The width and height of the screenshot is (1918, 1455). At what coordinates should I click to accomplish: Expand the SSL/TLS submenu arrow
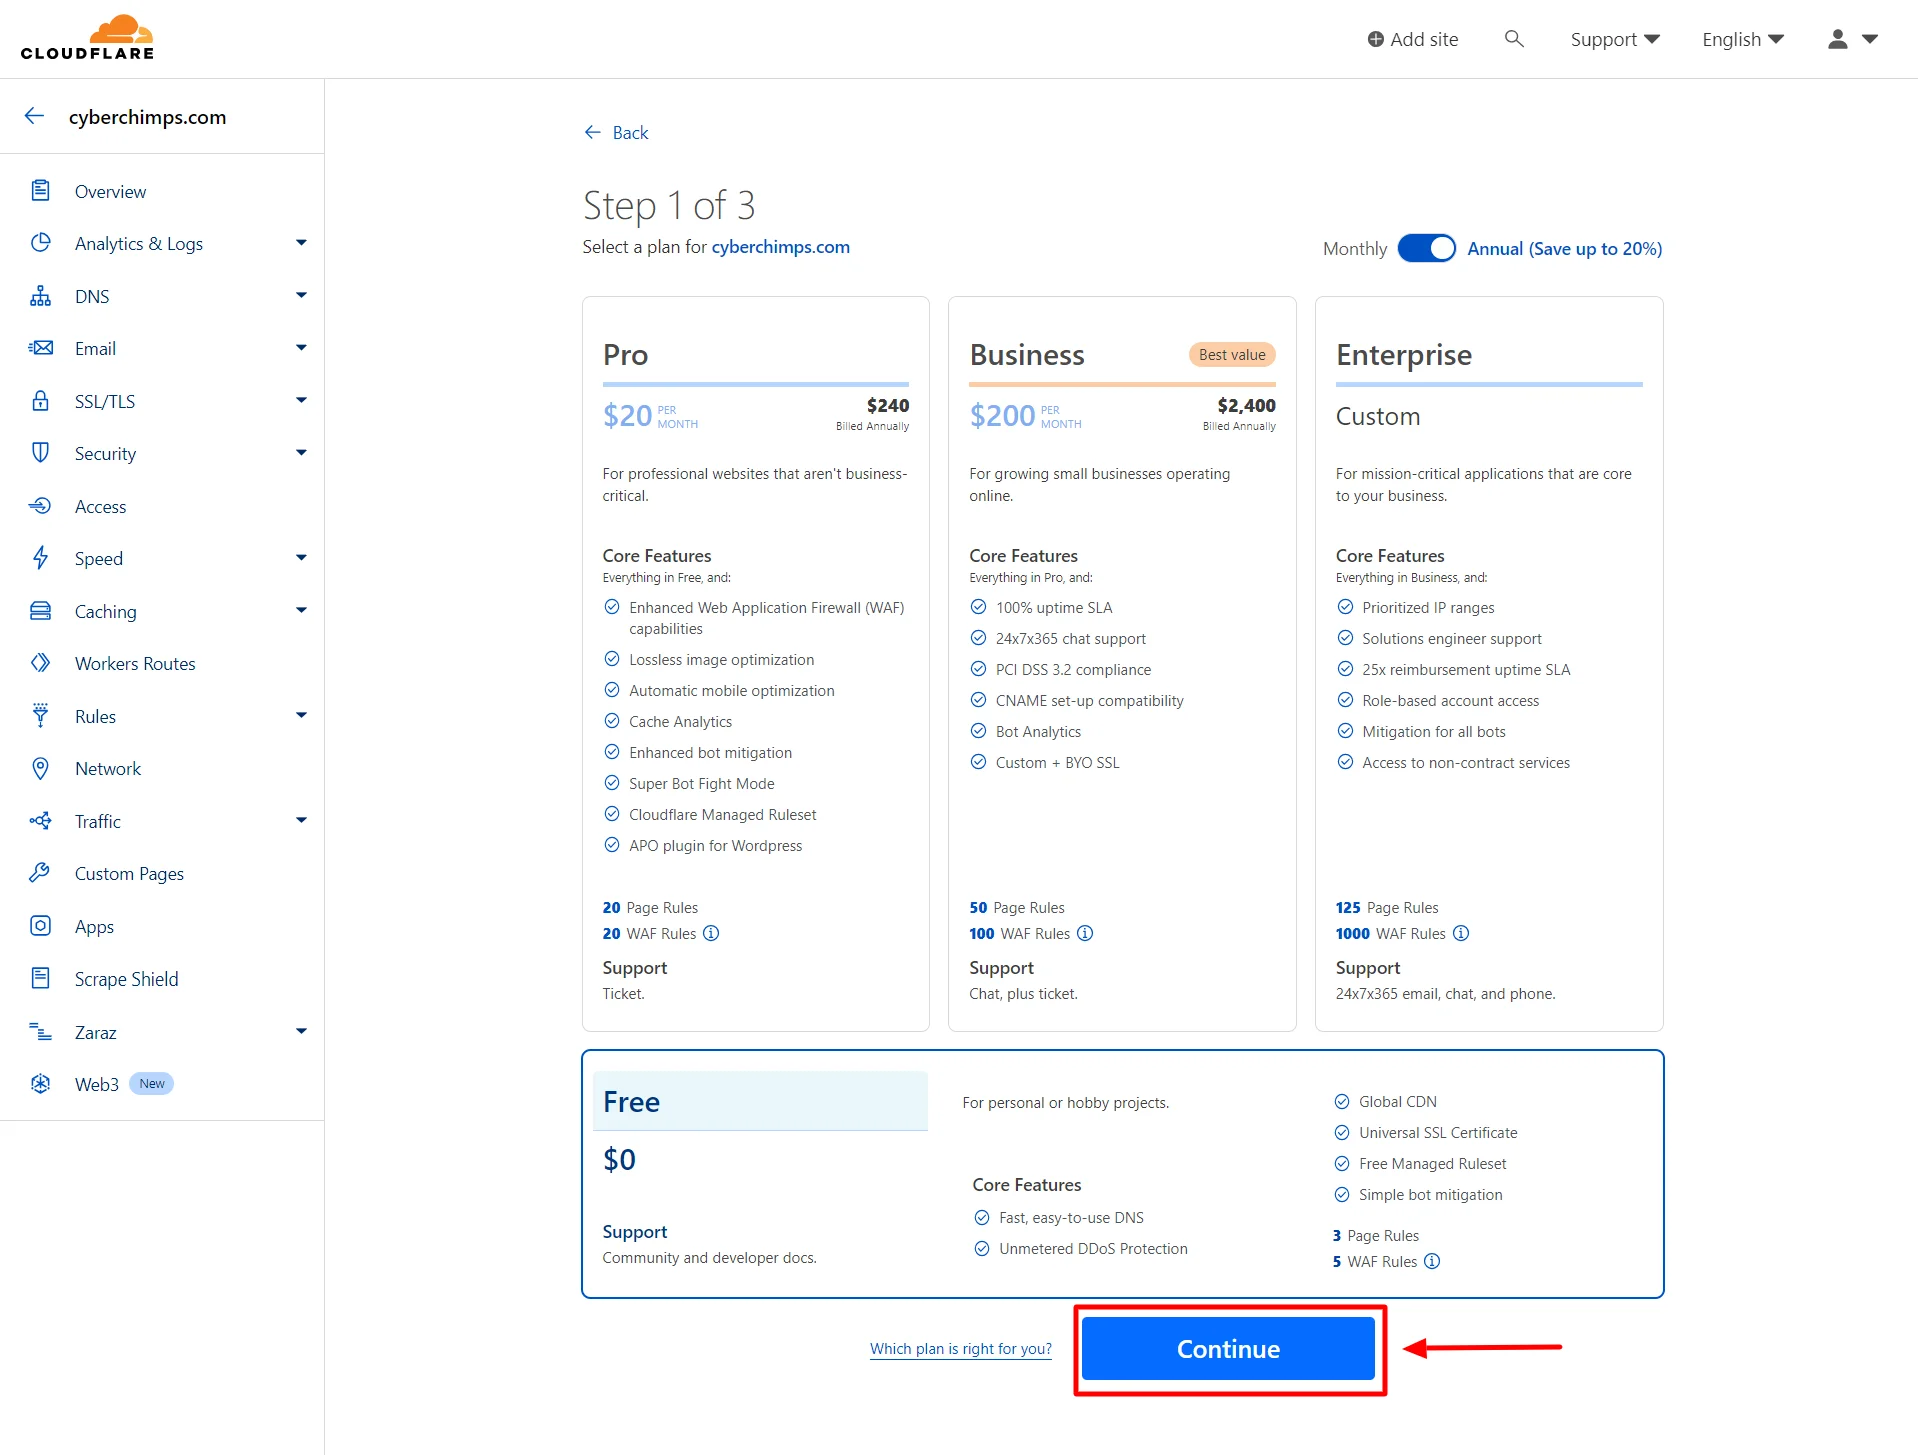(x=301, y=401)
